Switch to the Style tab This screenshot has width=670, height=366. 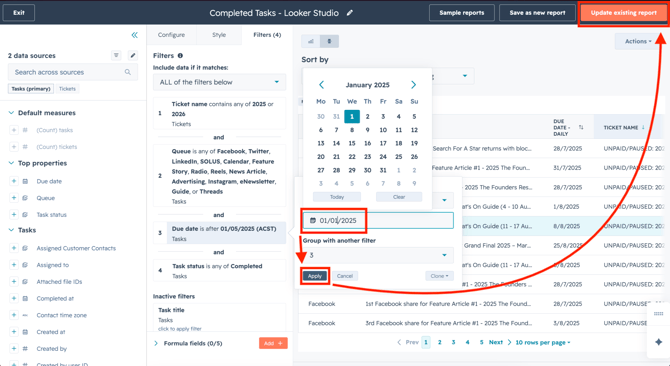point(219,35)
